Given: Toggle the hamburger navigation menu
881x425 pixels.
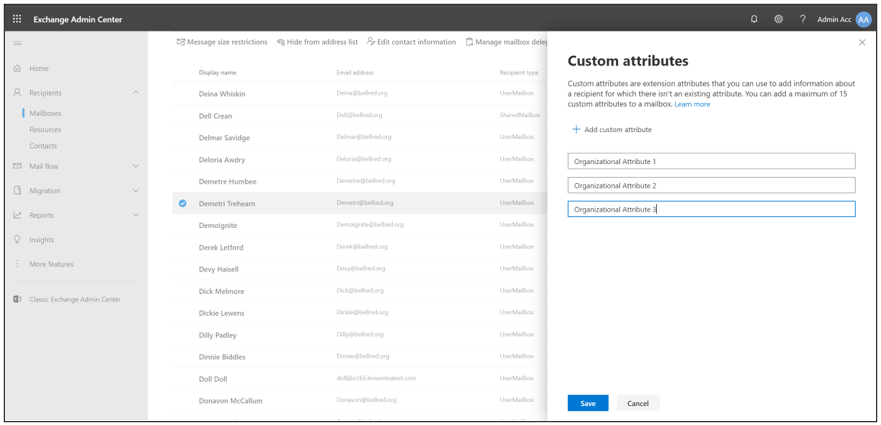Looking at the screenshot, I should 17,43.
